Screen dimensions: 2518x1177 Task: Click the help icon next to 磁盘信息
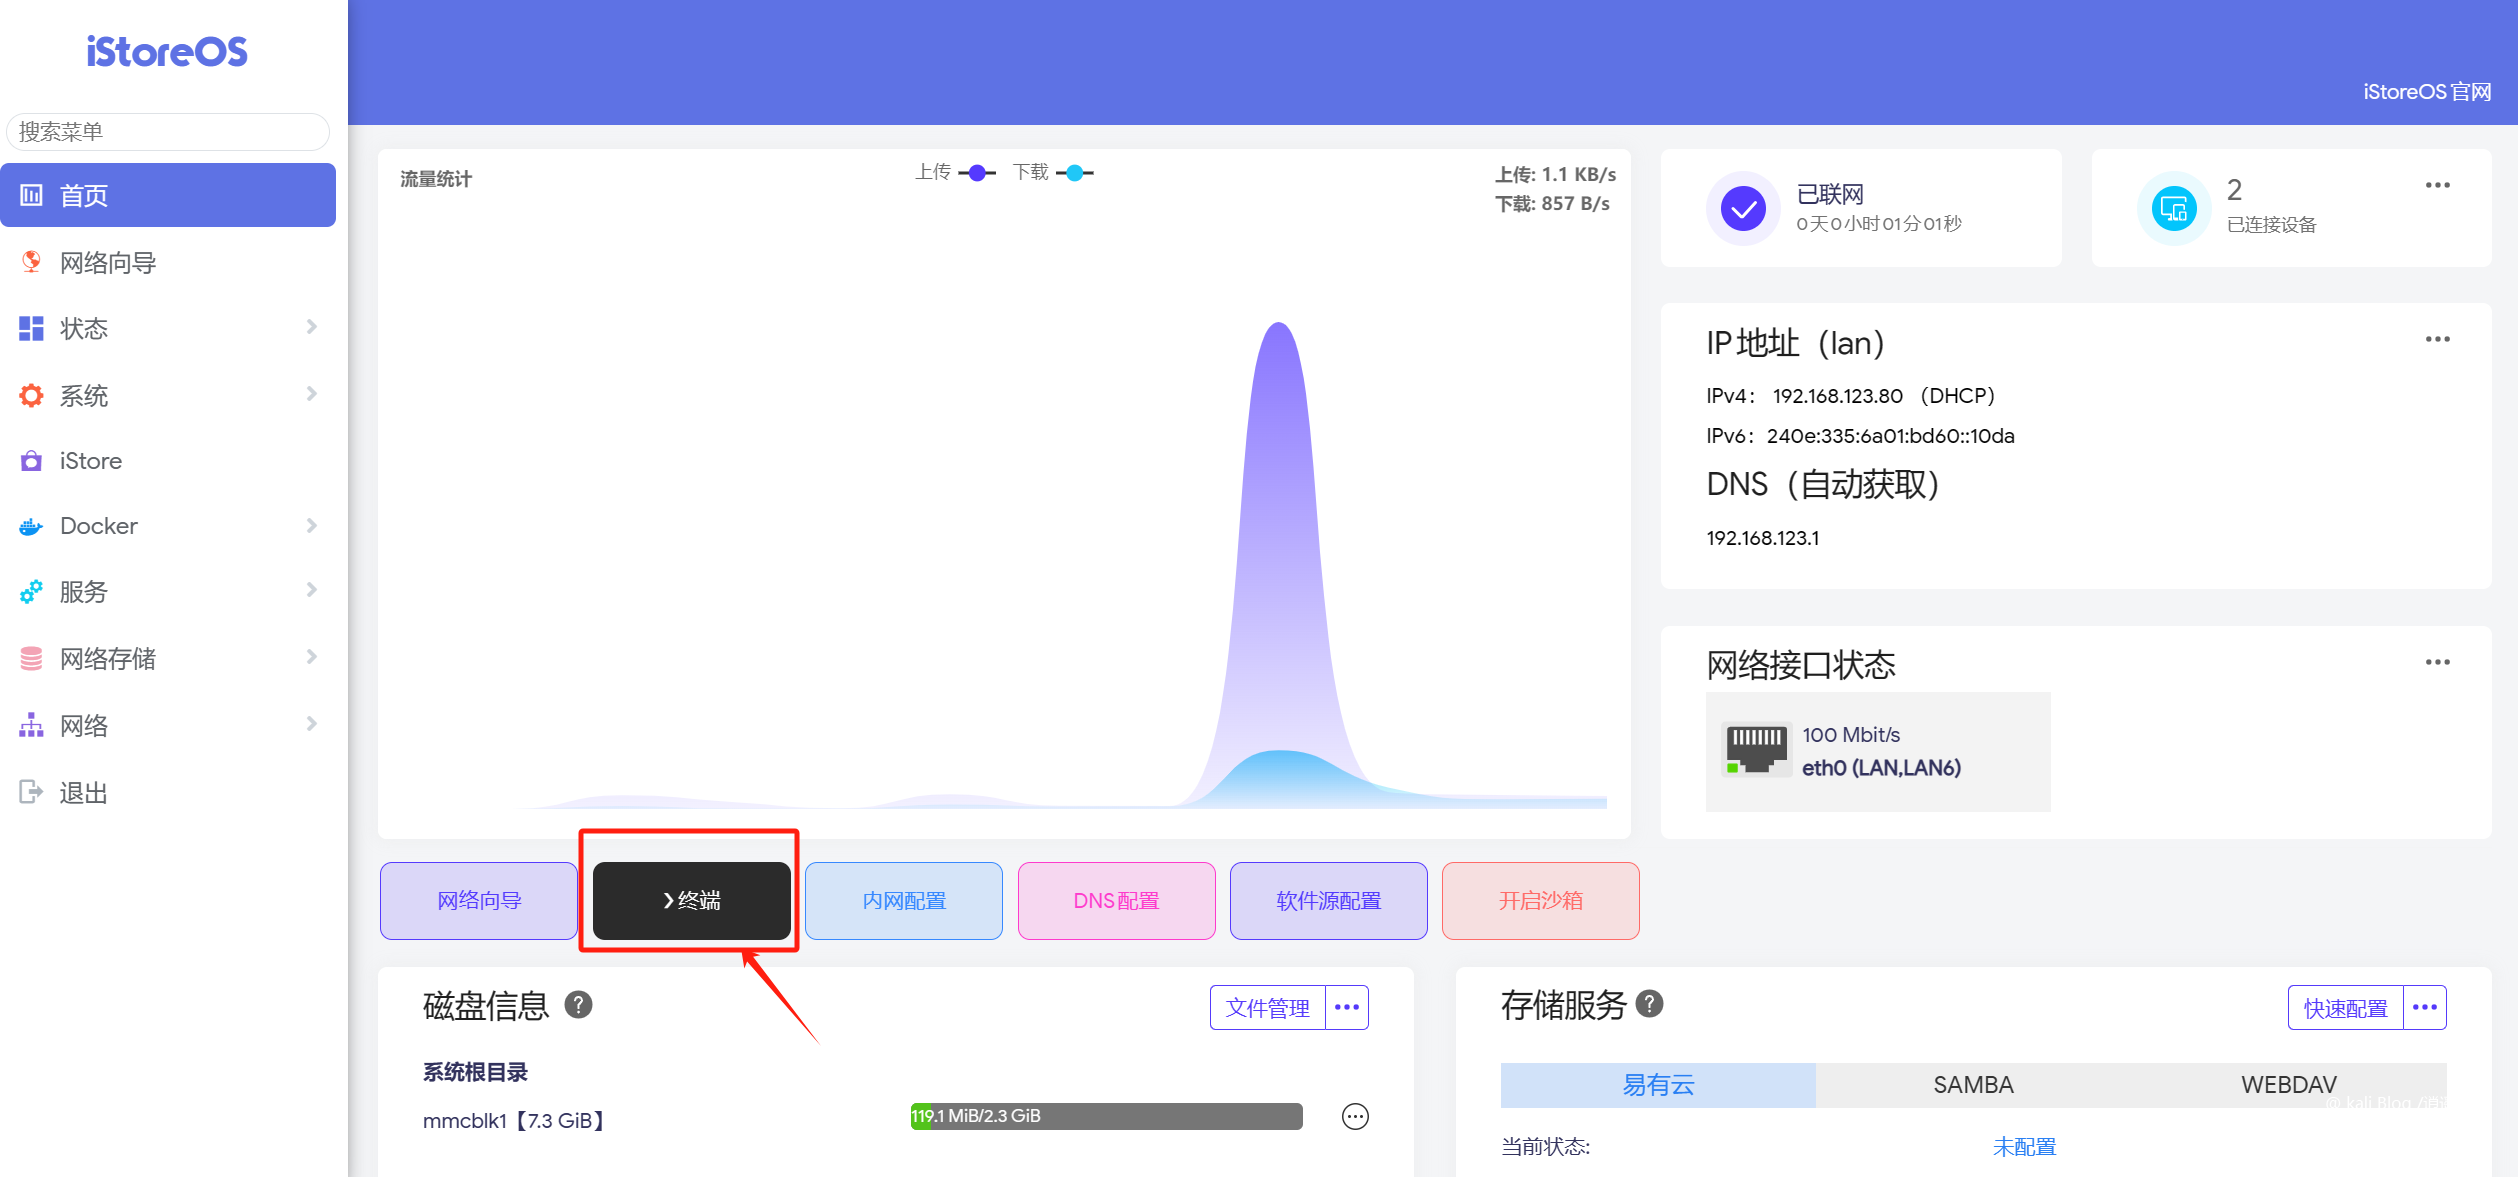coord(578,1005)
